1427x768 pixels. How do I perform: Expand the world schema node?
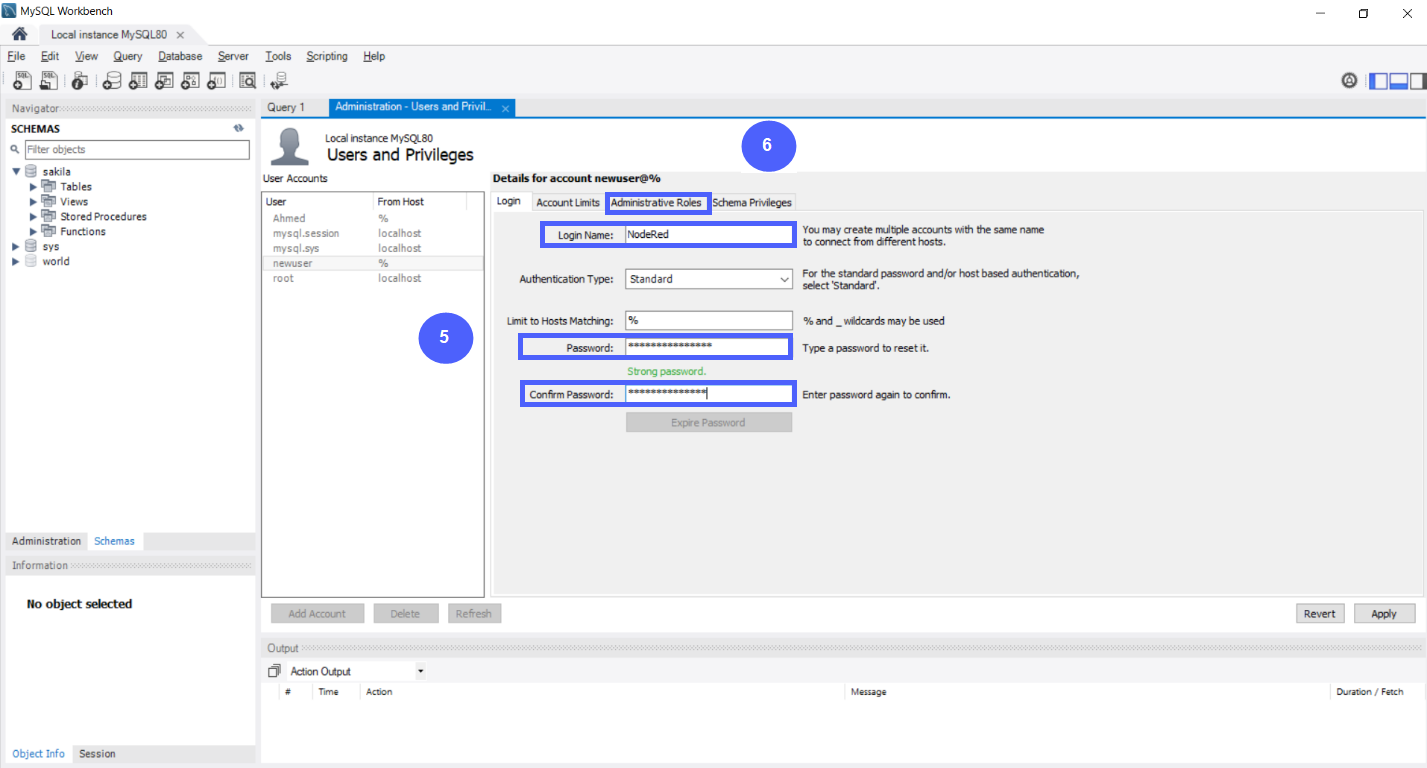16,262
